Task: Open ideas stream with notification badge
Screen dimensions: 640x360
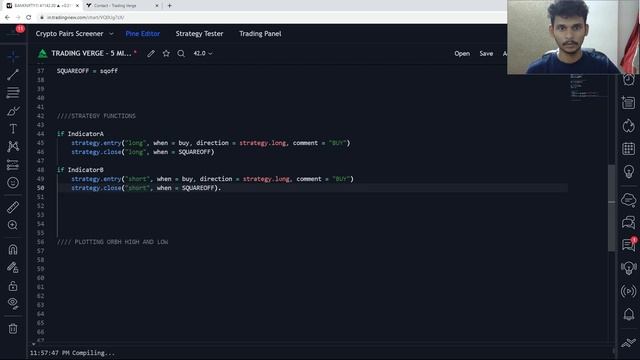Action: pos(629,244)
